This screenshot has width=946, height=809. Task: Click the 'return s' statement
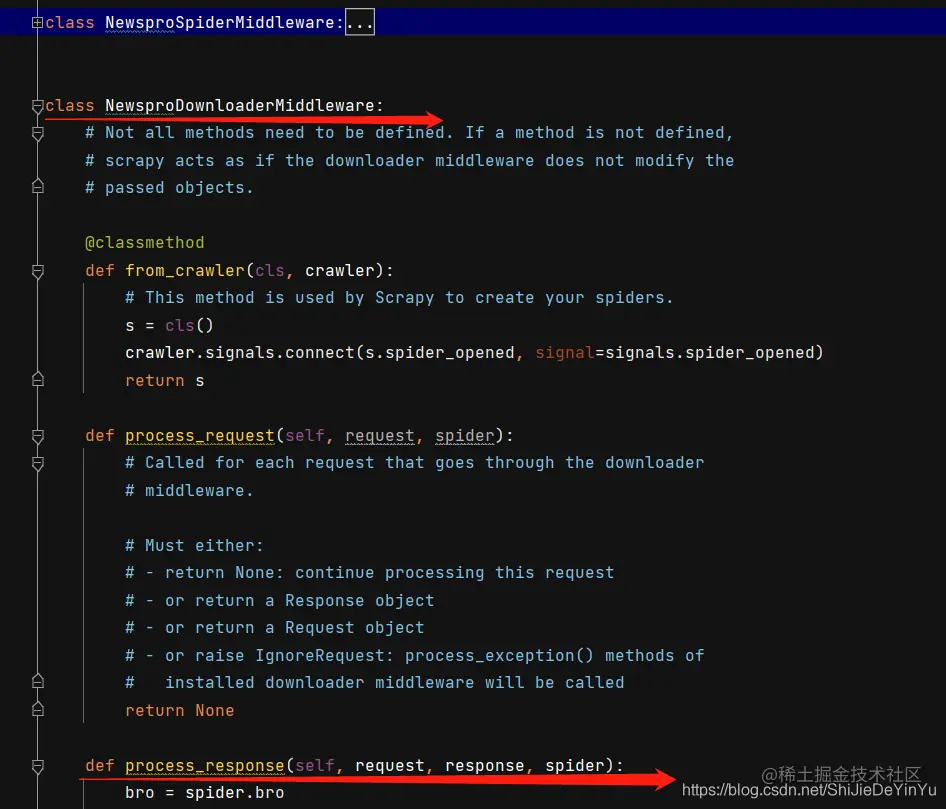tap(165, 381)
